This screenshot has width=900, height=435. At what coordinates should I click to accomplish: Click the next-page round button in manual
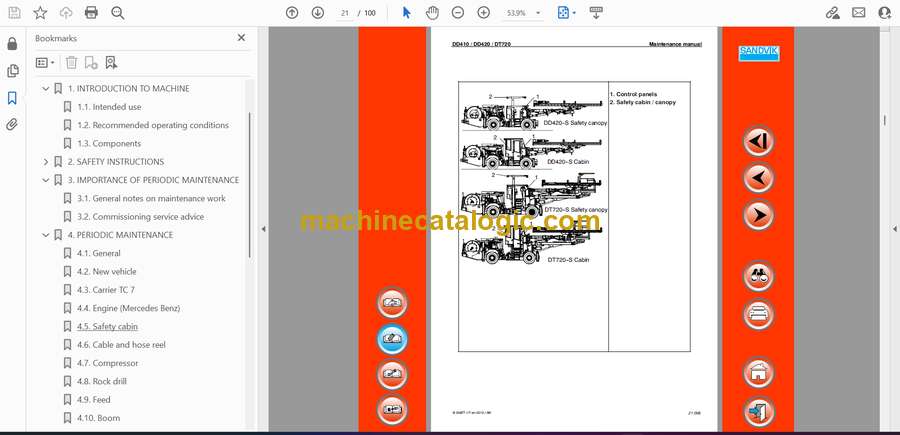pyautogui.click(x=758, y=216)
